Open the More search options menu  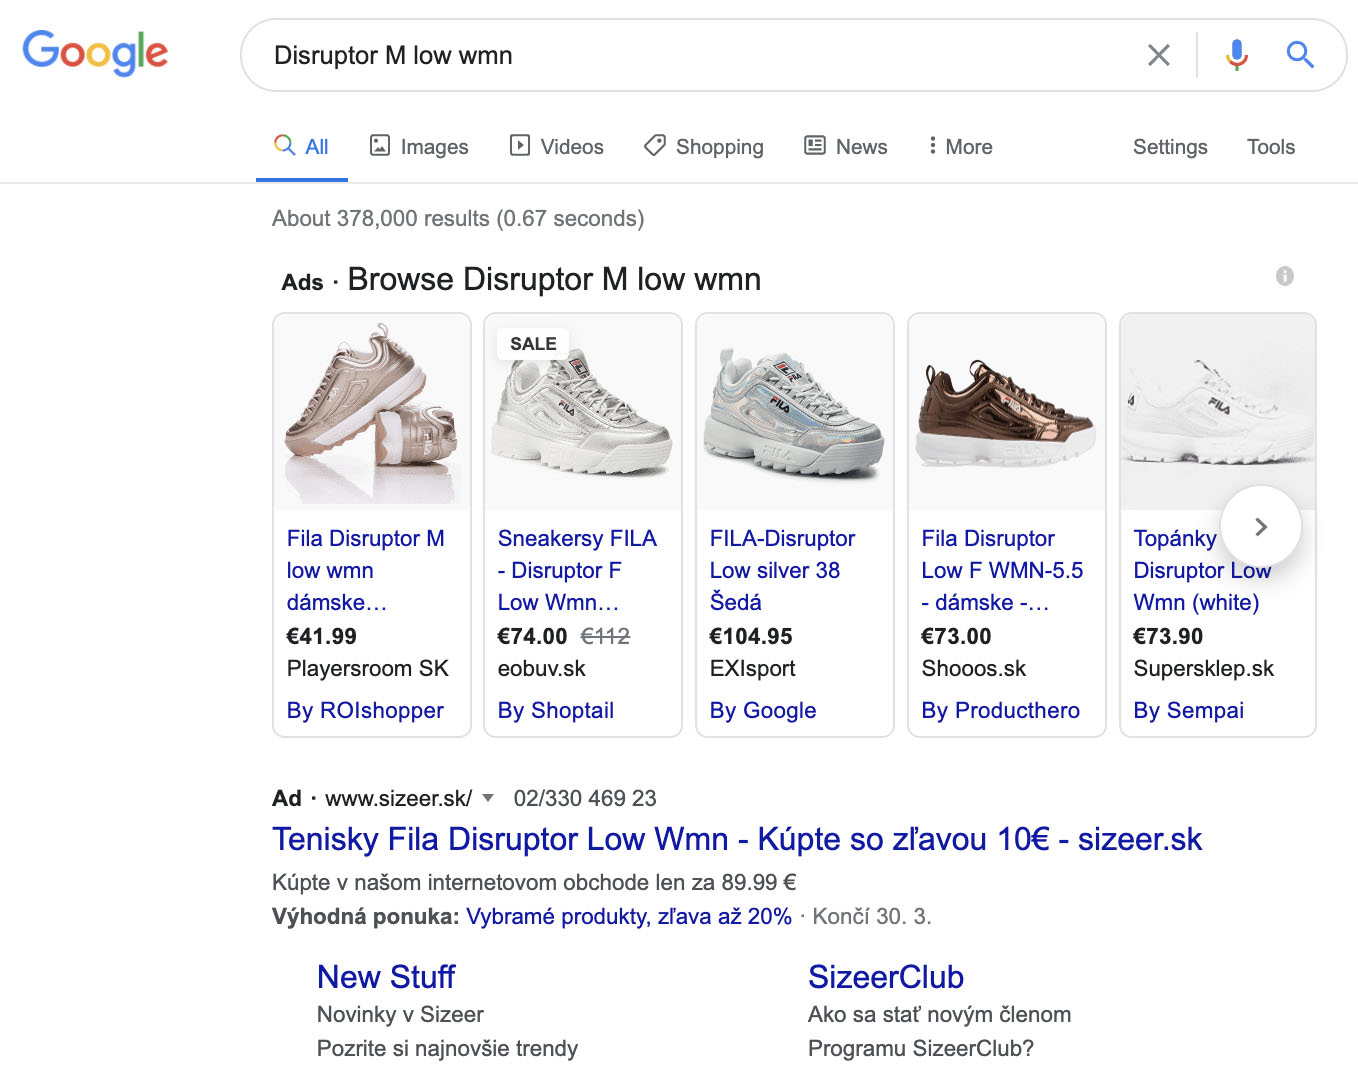coord(960,147)
